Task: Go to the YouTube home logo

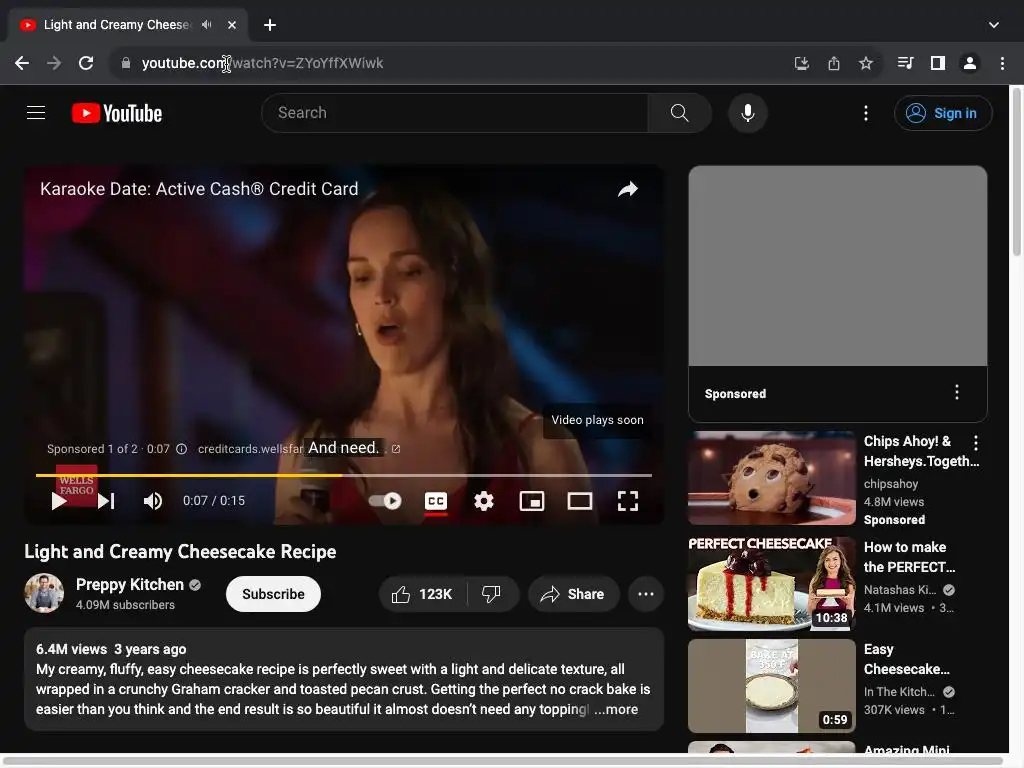Action: pos(117,113)
